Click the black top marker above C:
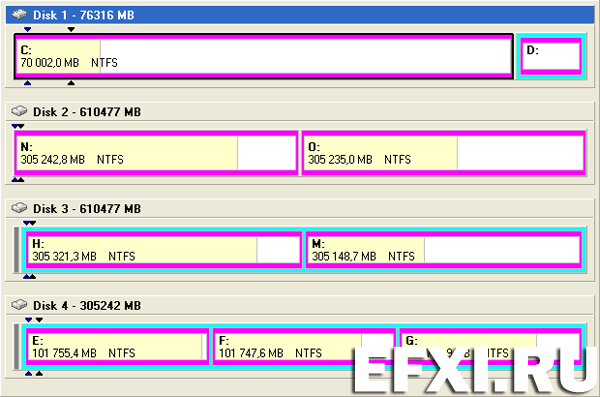The width and height of the screenshot is (600, 397). (71, 29)
